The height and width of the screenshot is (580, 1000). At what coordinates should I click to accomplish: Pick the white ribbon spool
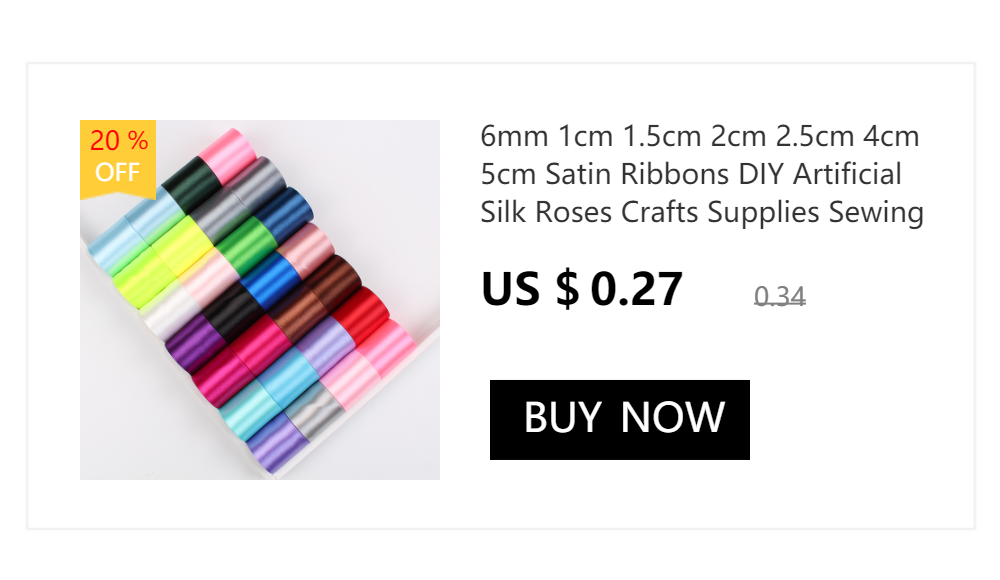[171, 313]
